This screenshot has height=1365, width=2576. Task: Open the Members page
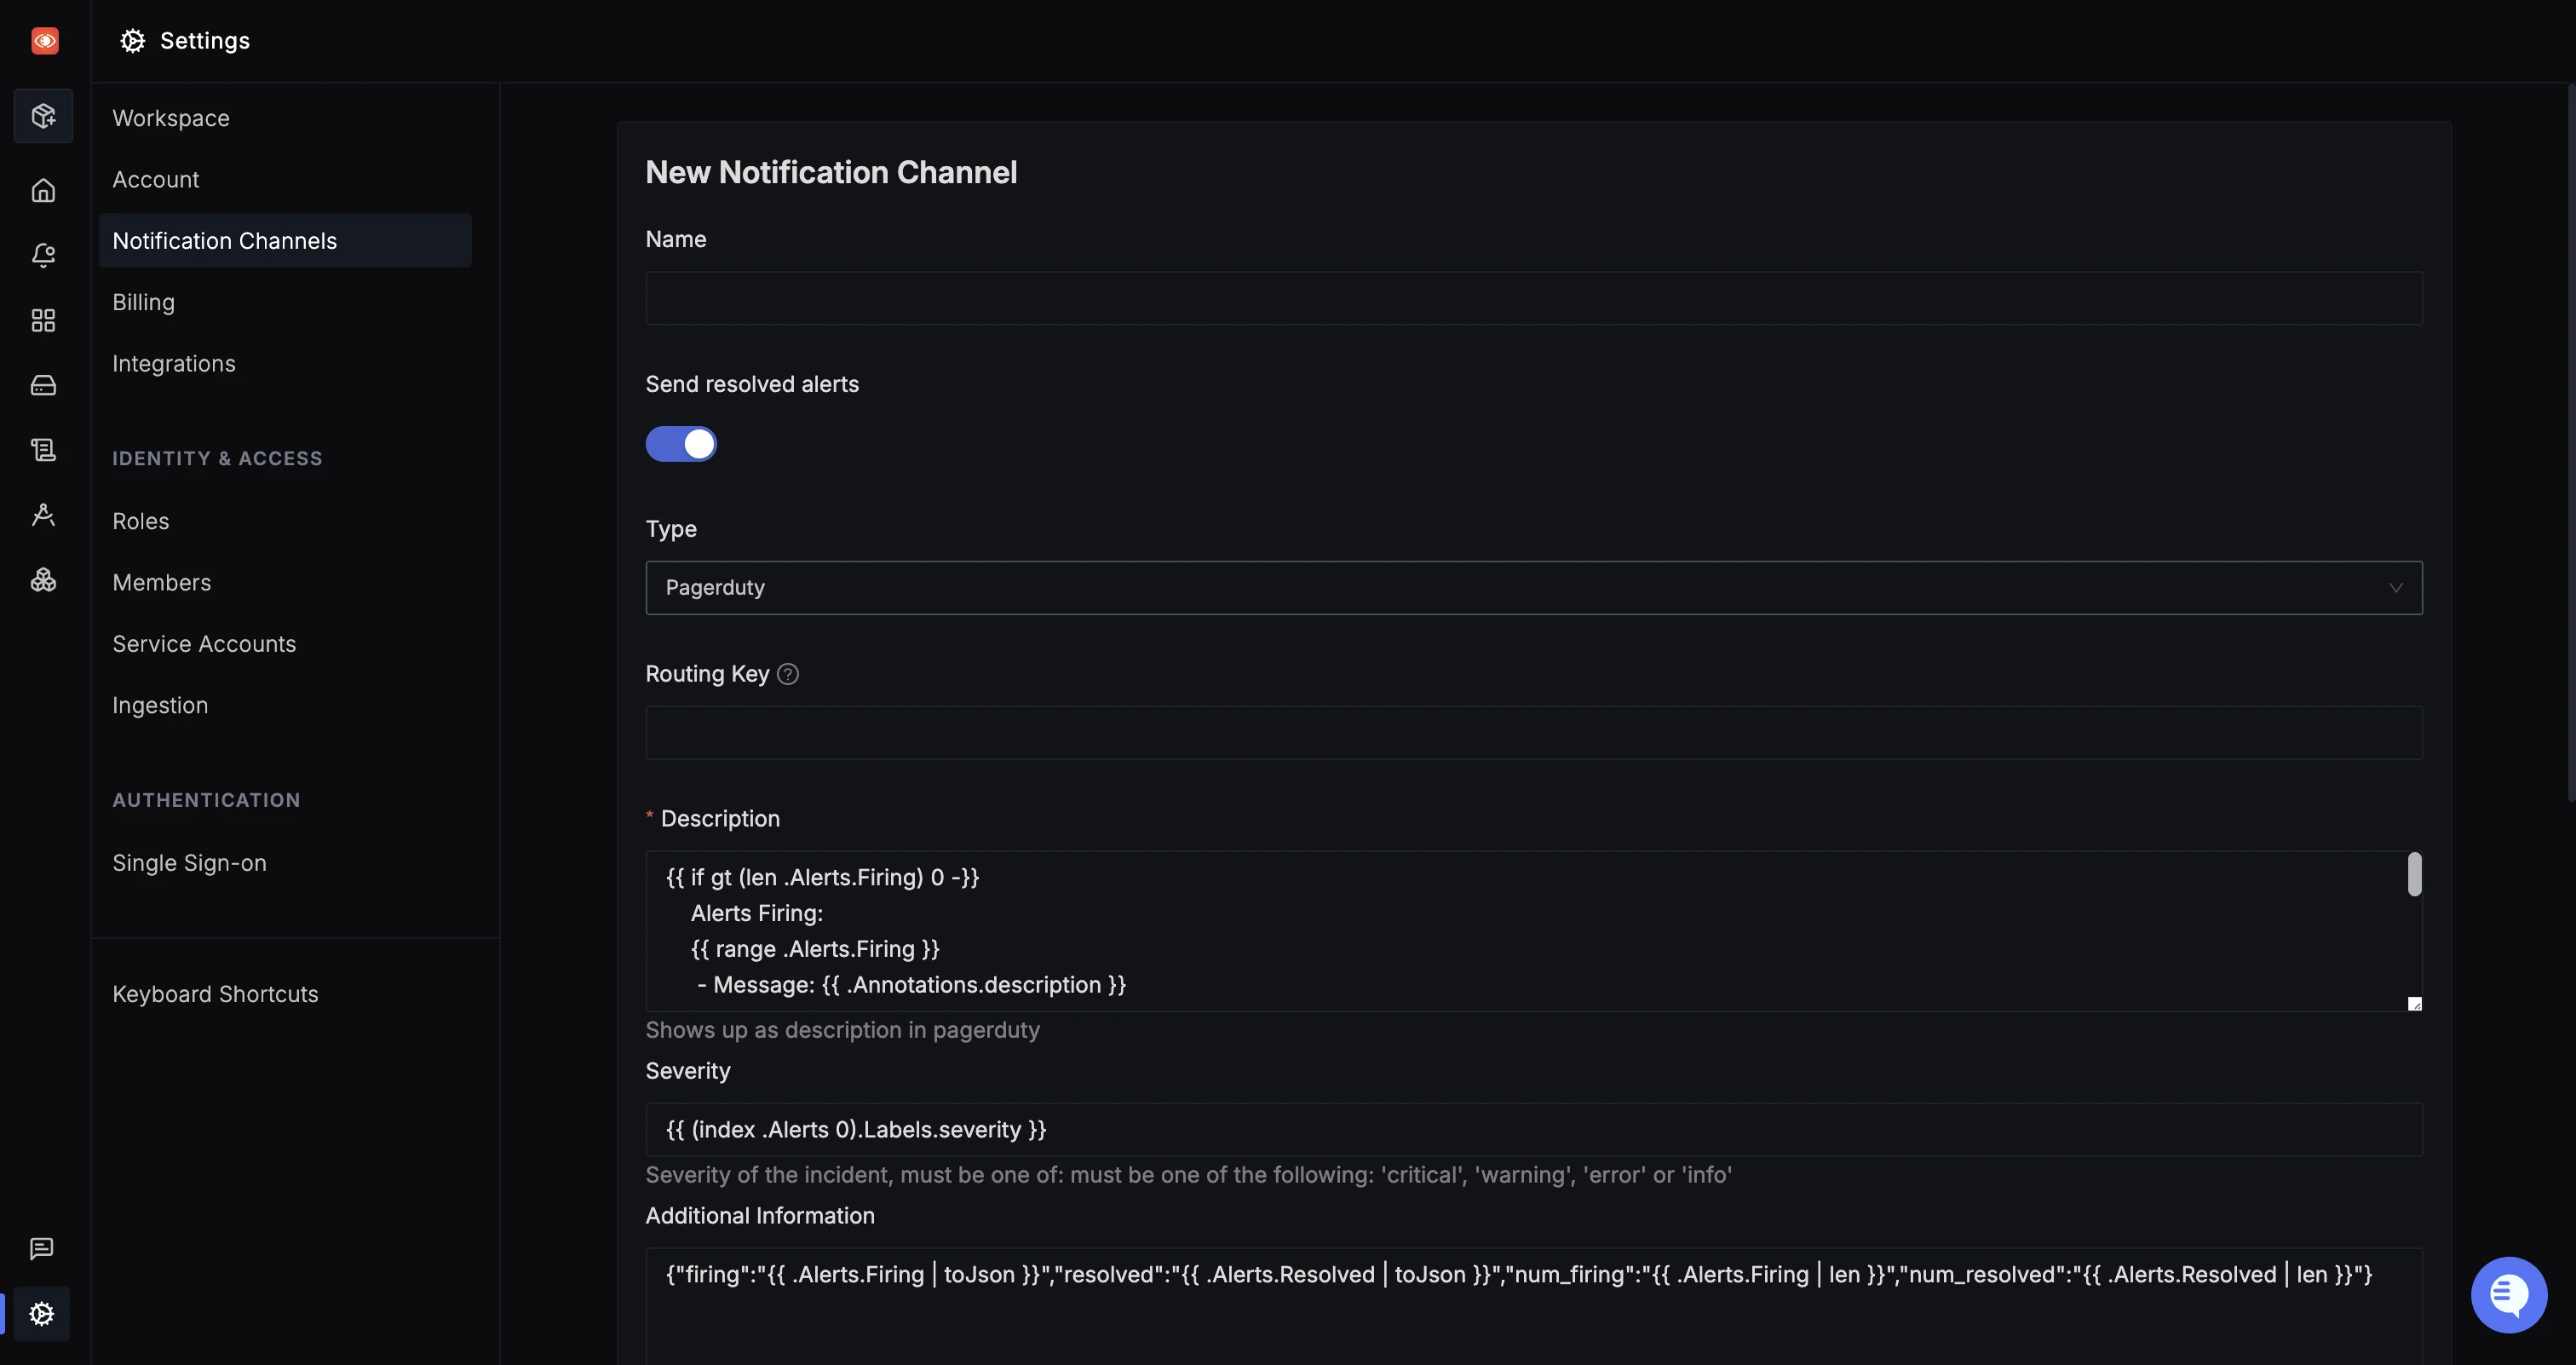[x=161, y=582]
